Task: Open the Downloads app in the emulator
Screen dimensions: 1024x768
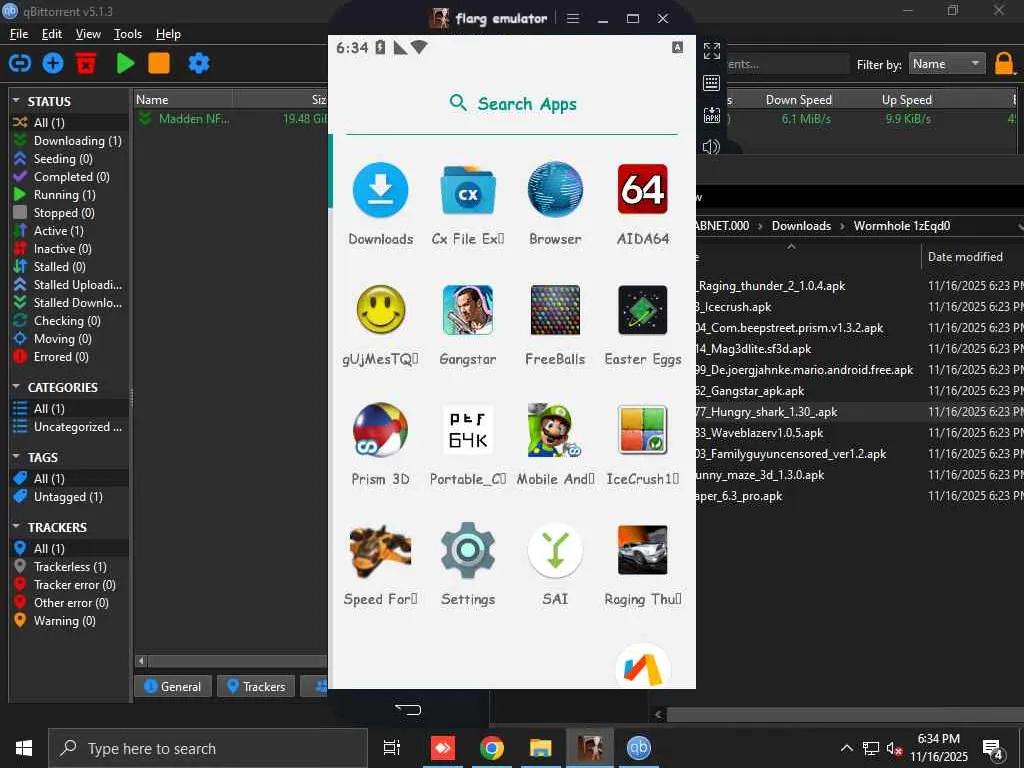Action: pyautogui.click(x=380, y=190)
